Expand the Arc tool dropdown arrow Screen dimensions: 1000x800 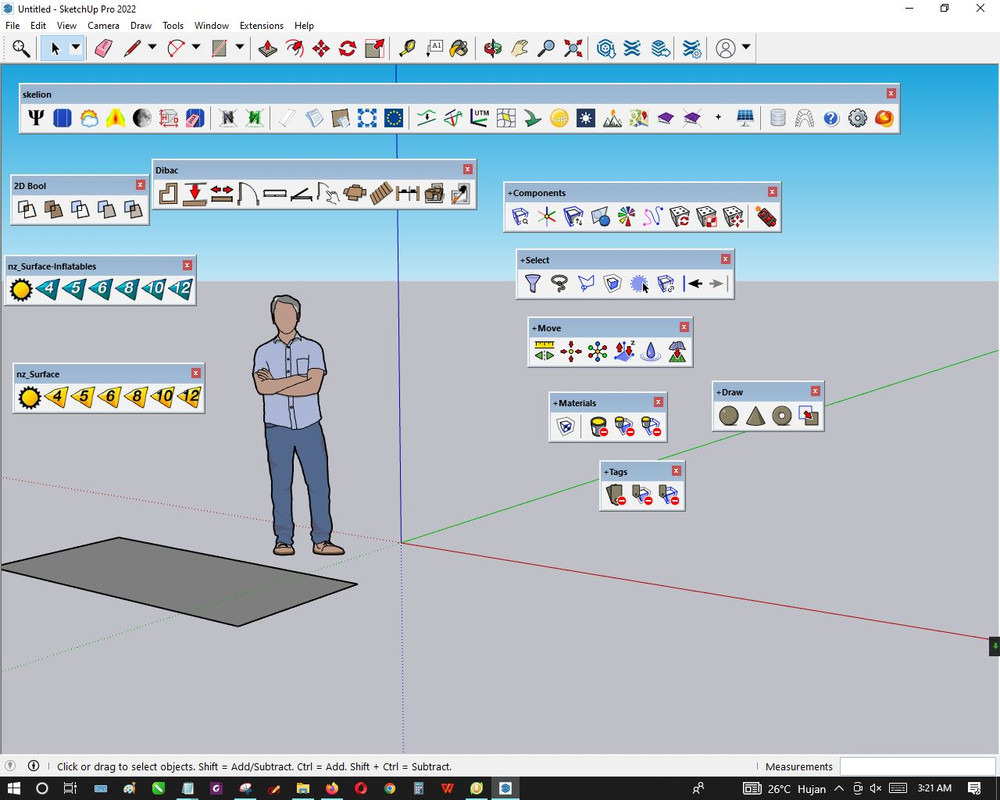pyautogui.click(x=196, y=47)
